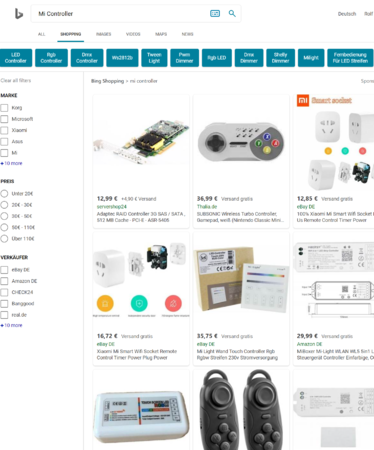Click the magnifier search icon
This screenshot has width=374, height=450.
pos(232,13)
